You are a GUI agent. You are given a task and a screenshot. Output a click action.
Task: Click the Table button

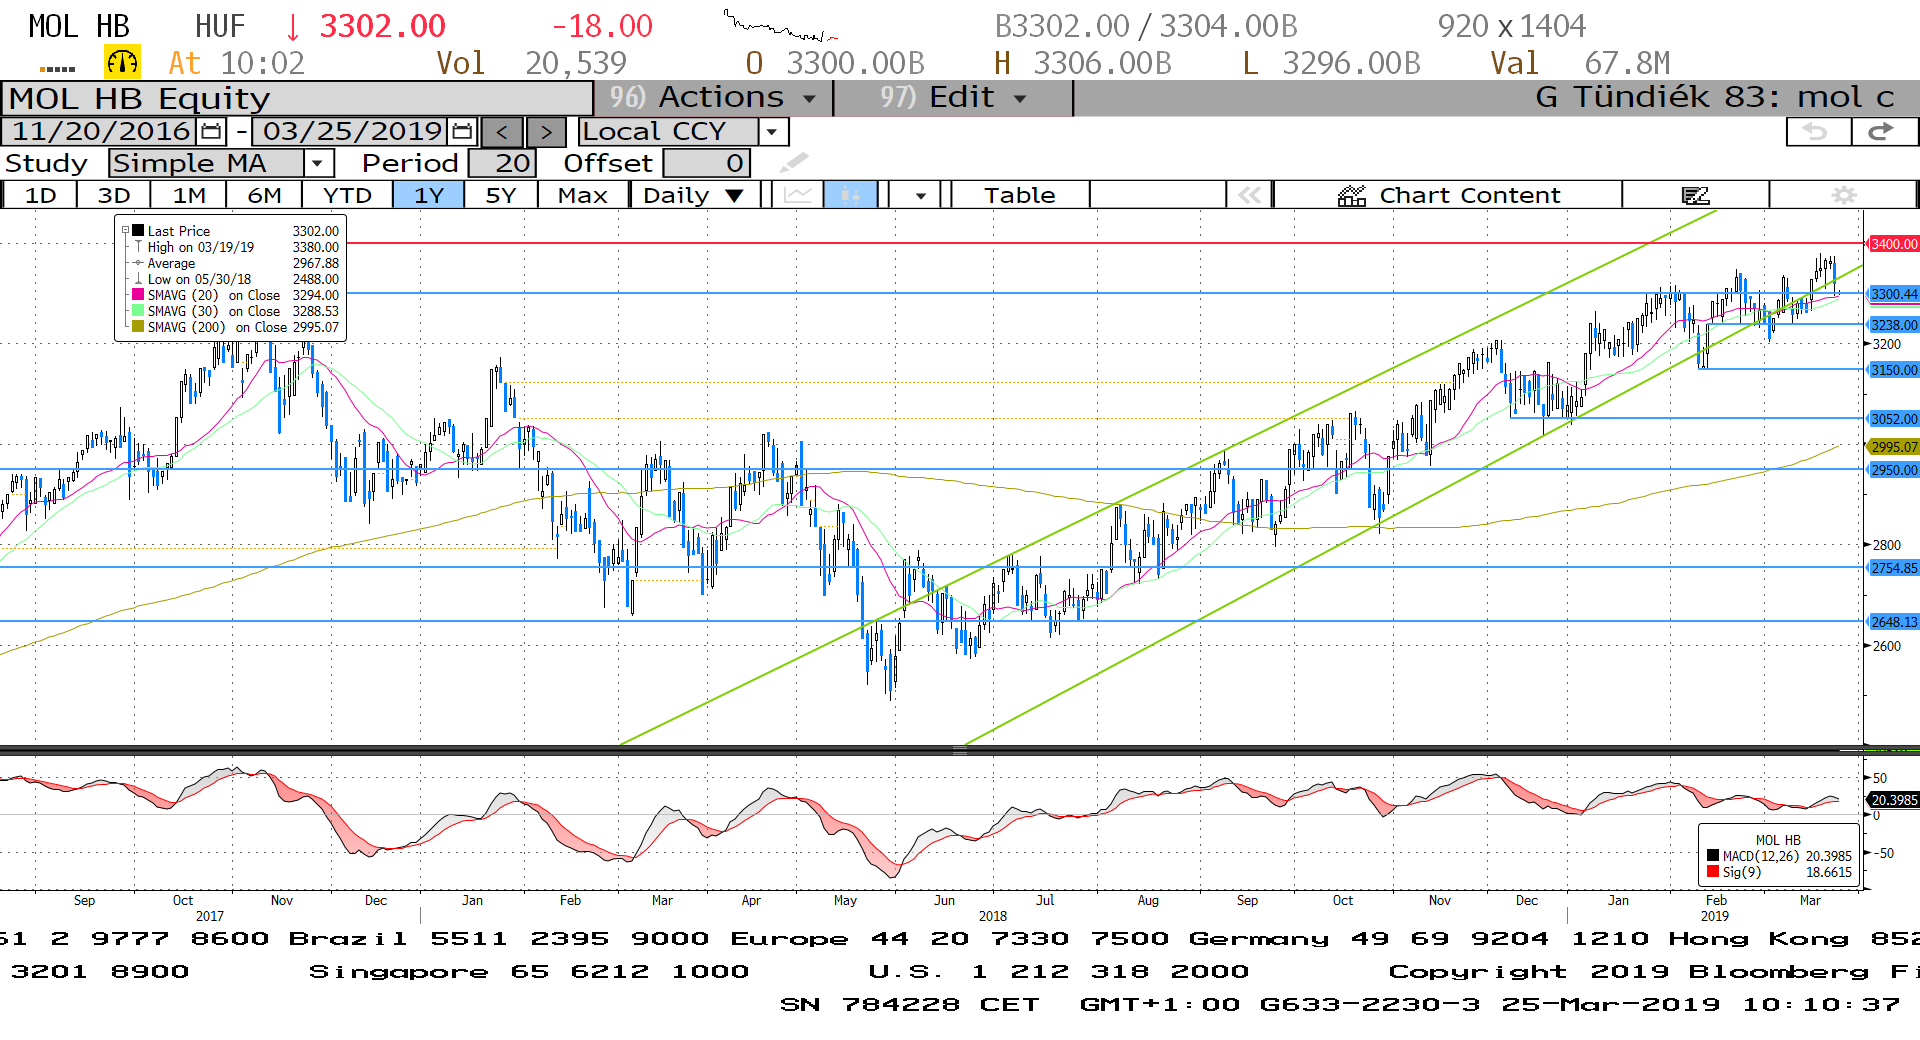coord(1020,195)
